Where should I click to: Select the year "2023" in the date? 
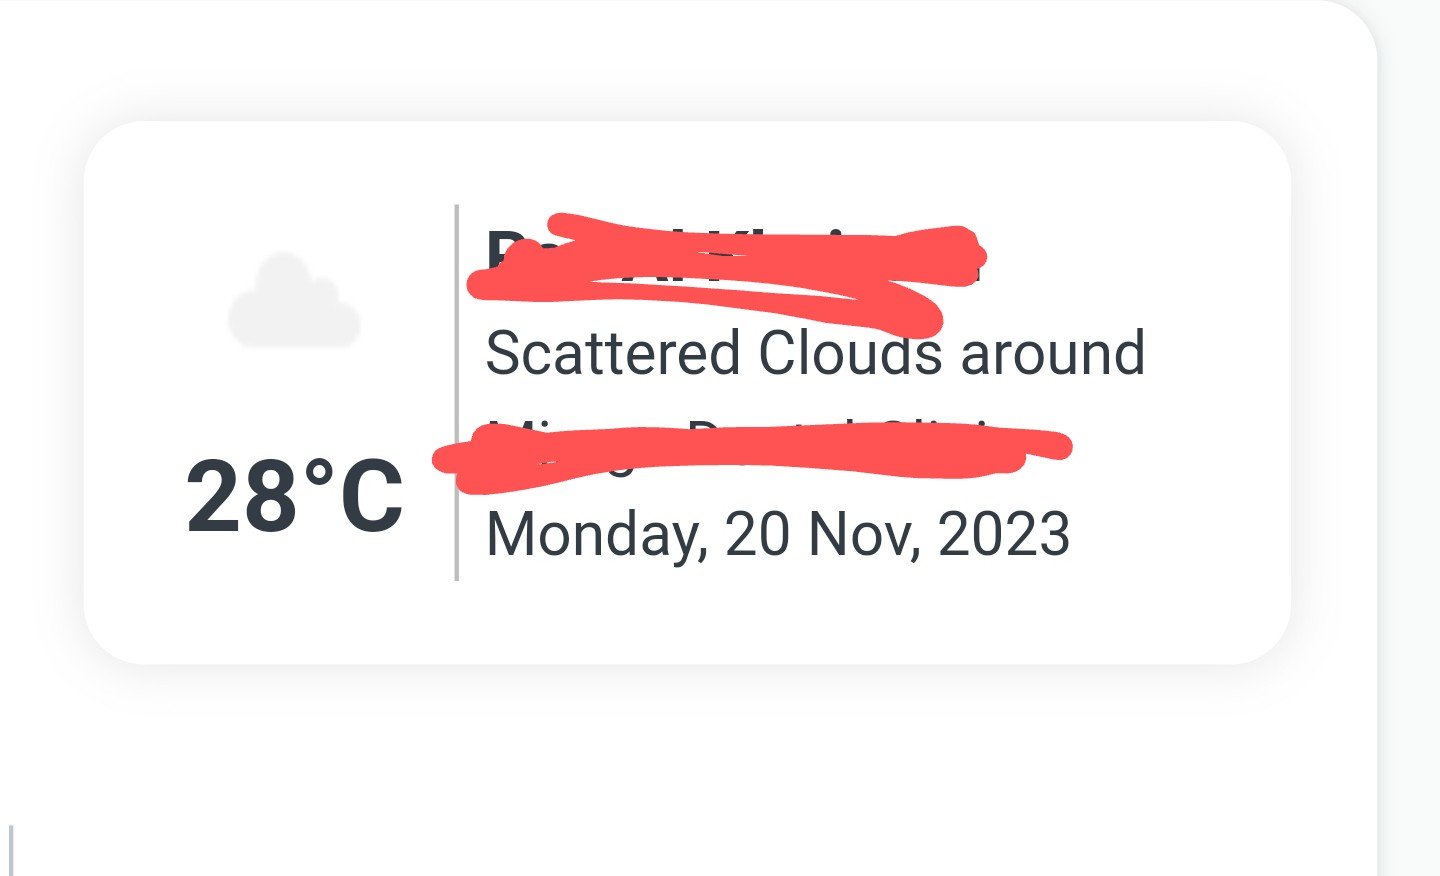1004,534
